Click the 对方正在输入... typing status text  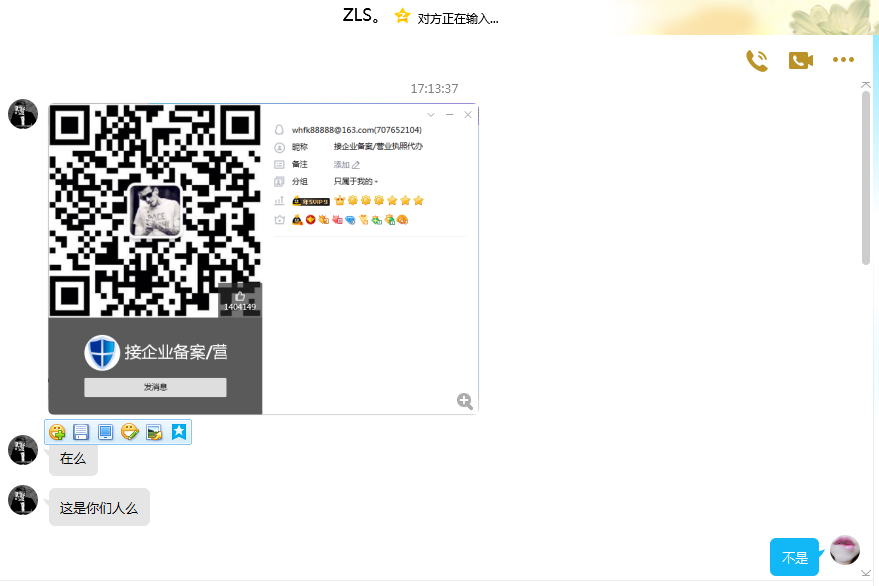pos(458,19)
